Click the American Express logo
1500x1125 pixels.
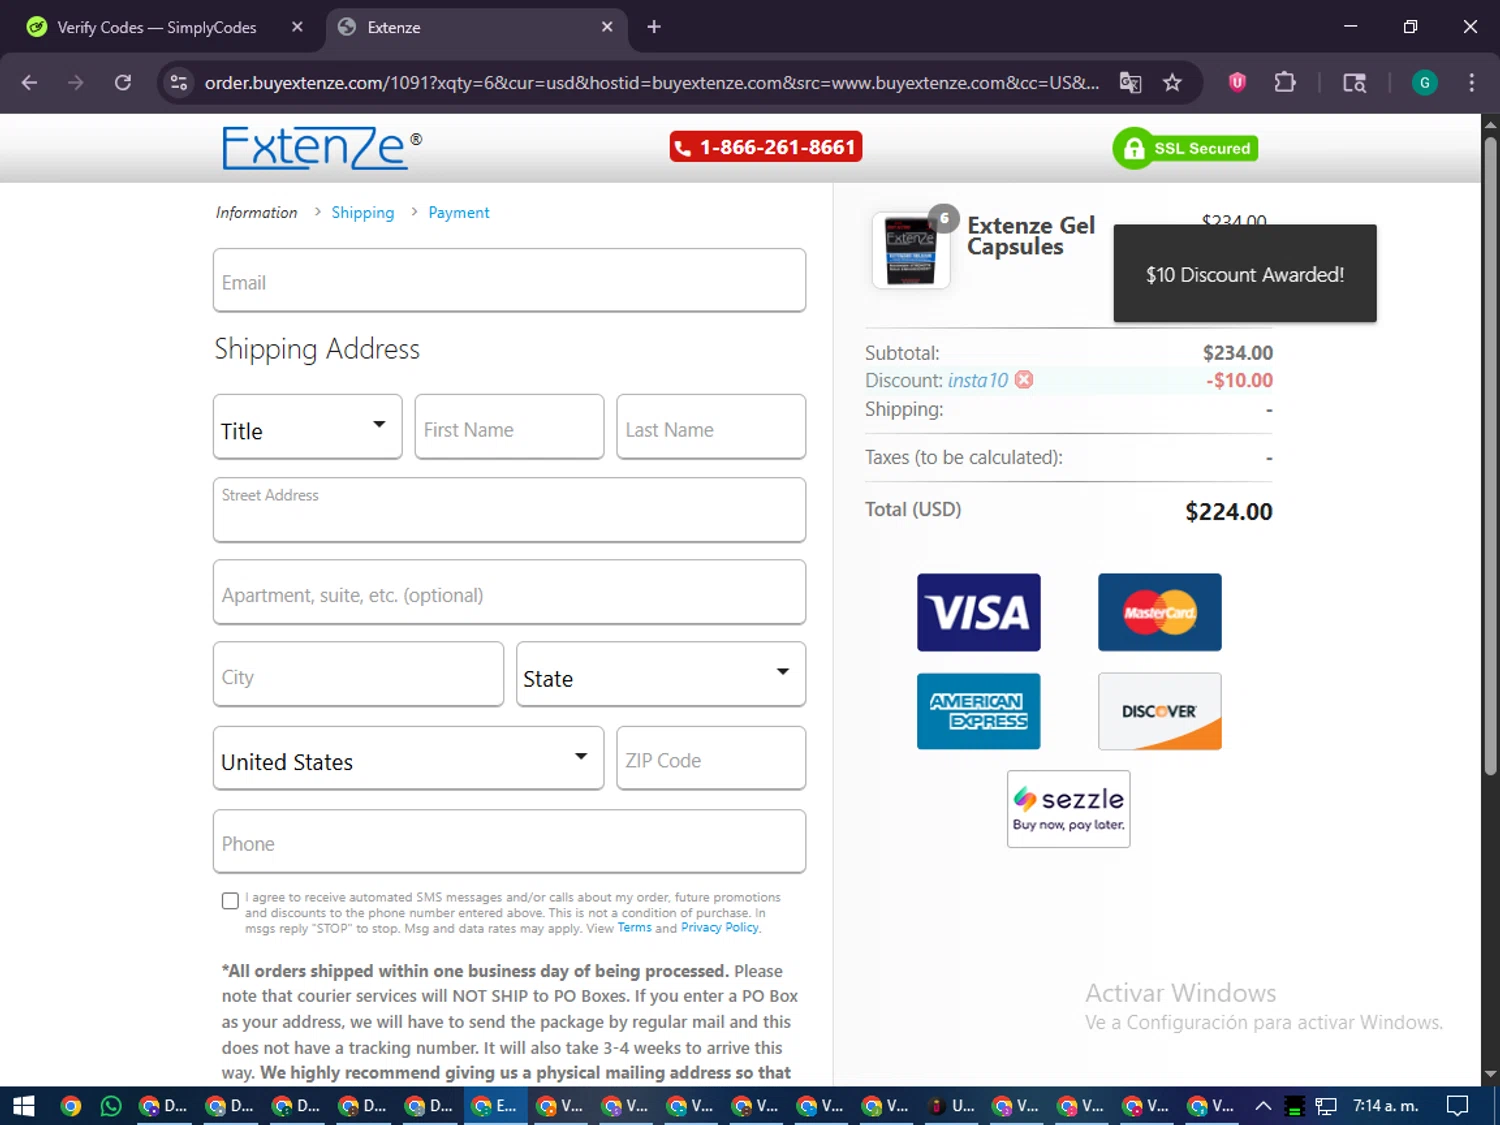tap(978, 711)
